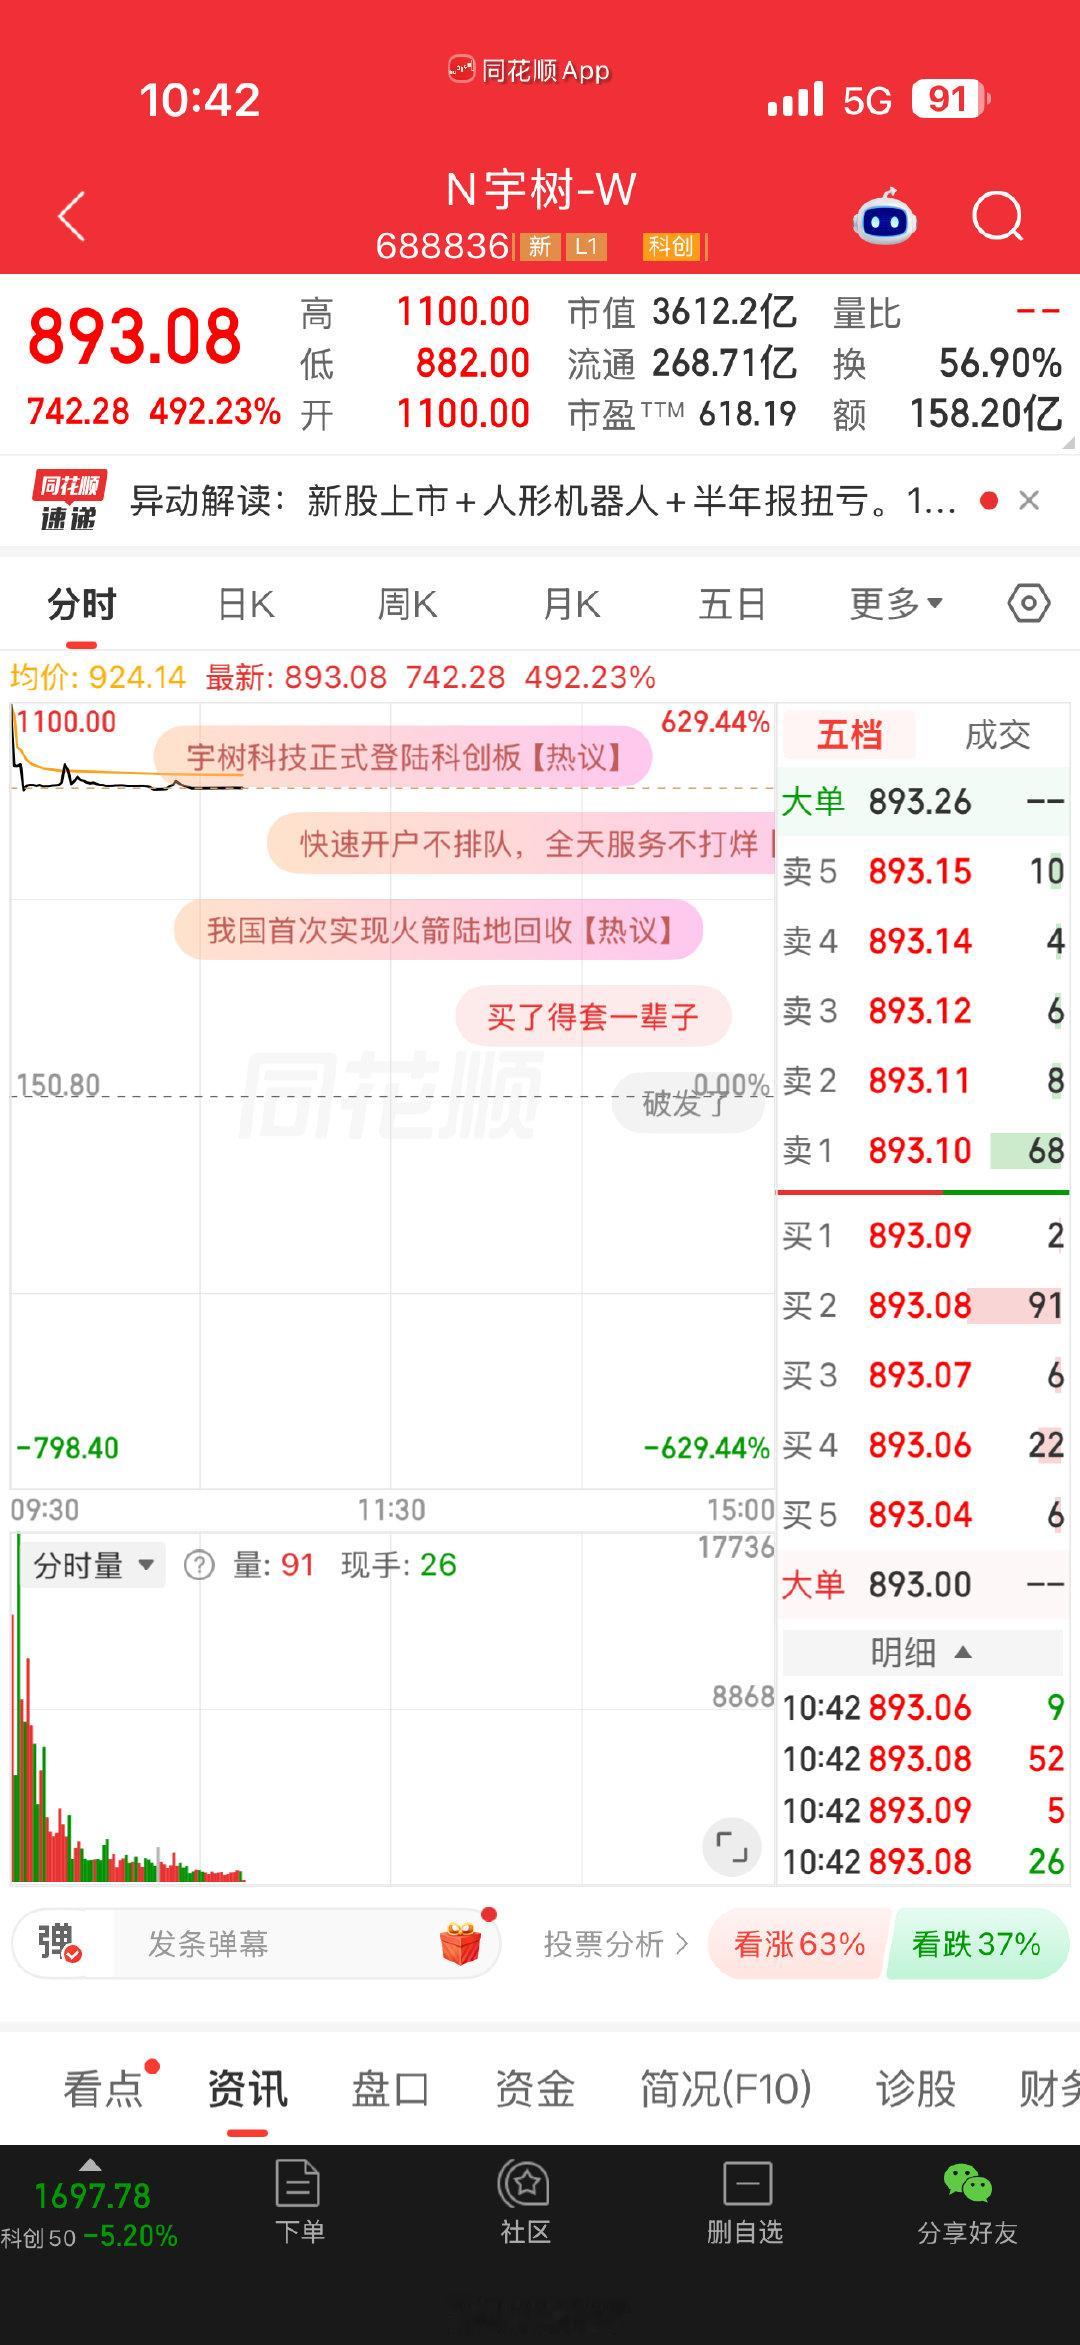Select 买2 price 893.08 row

tap(923, 1305)
